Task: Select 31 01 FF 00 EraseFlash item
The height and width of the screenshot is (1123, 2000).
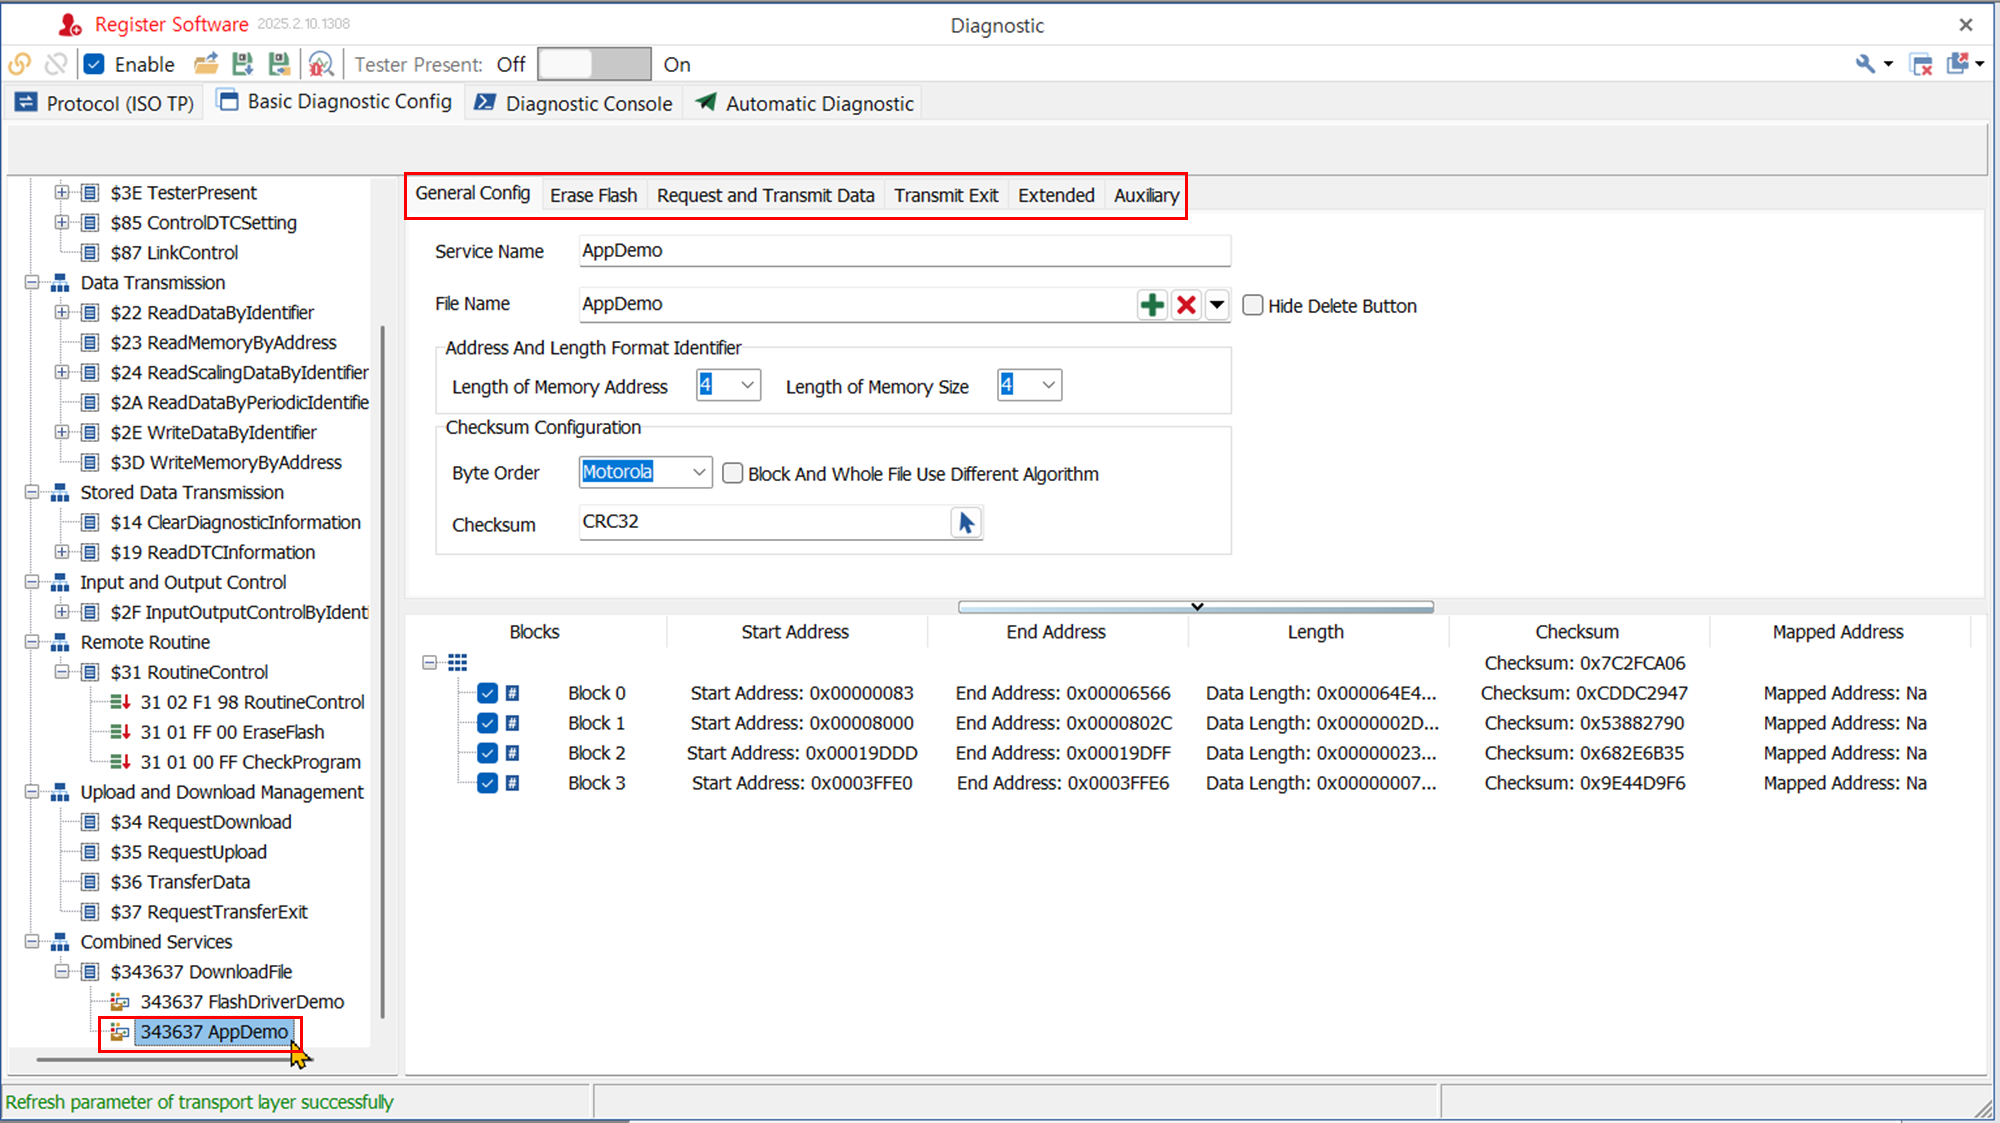Action: (x=232, y=732)
